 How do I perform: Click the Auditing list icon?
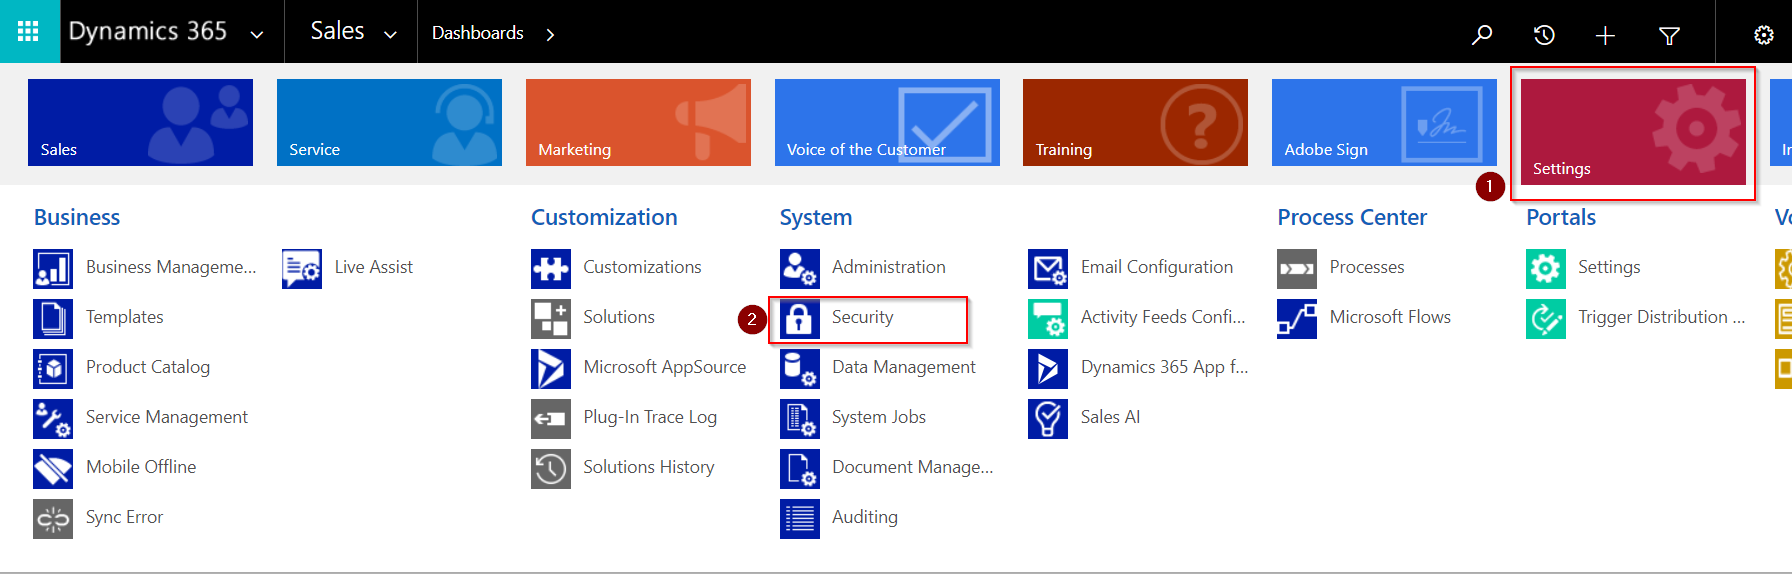(x=799, y=518)
